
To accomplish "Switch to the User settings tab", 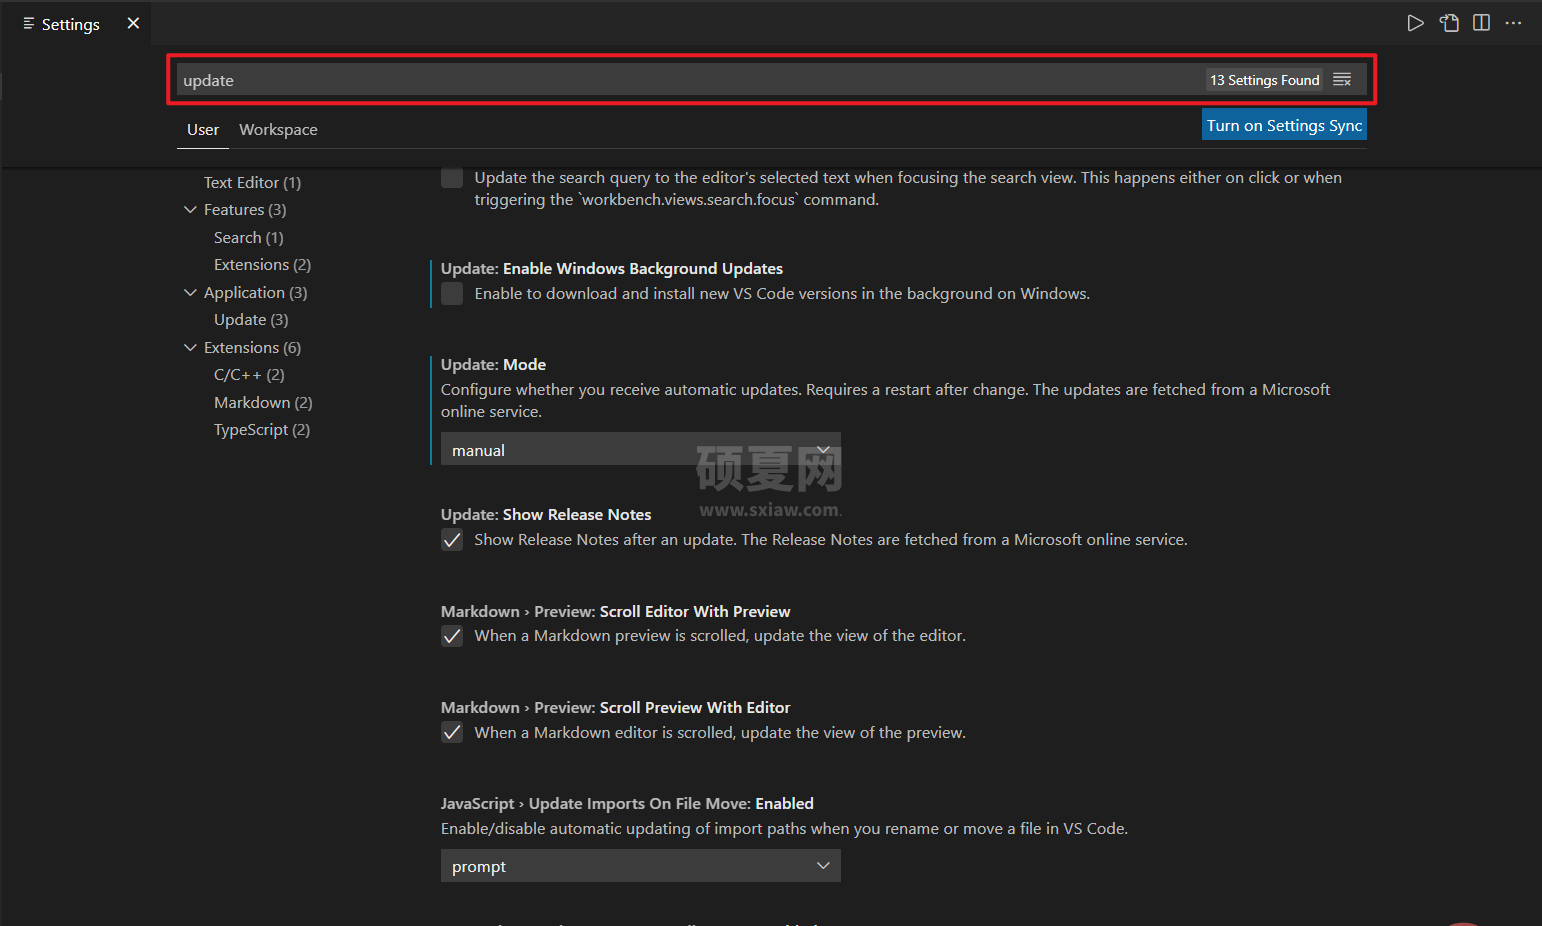I will (x=203, y=130).
